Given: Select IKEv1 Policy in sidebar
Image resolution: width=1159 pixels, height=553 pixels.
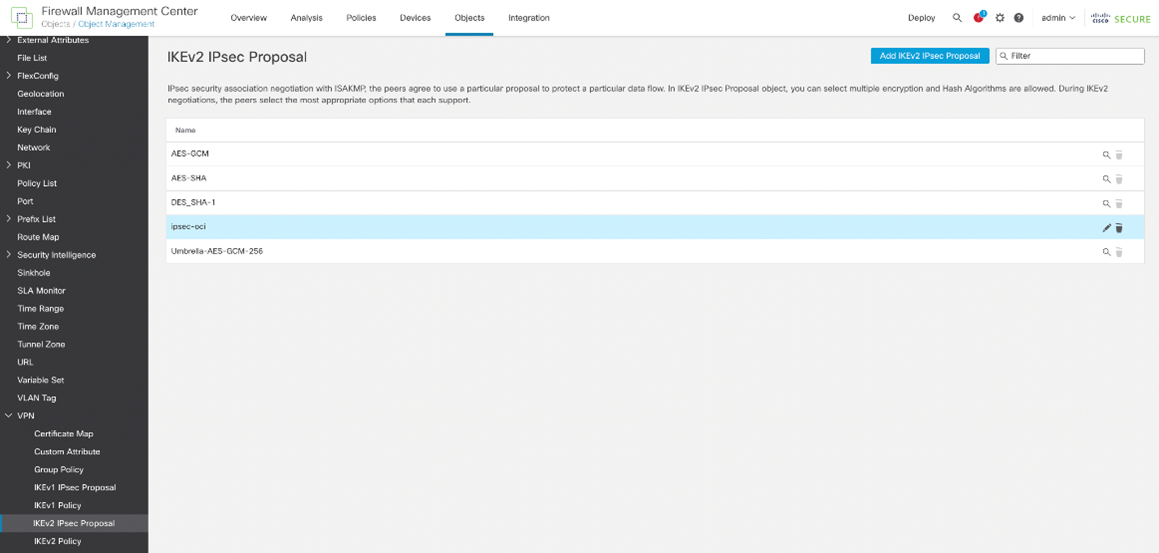Looking at the screenshot, I should [58, 505].
